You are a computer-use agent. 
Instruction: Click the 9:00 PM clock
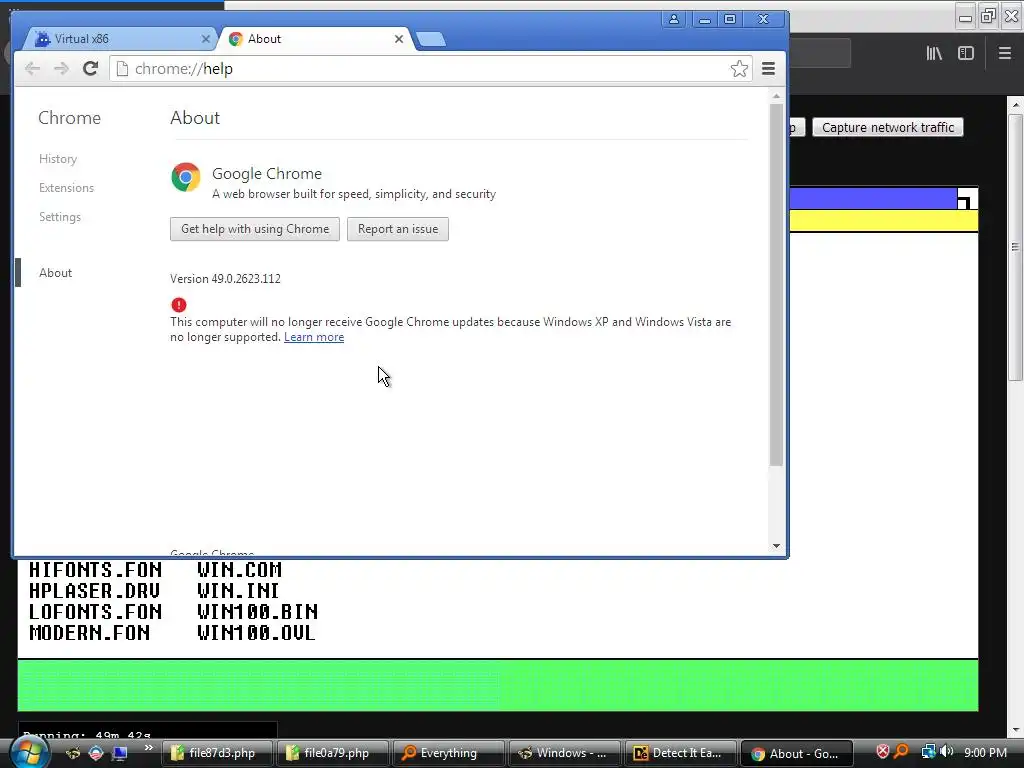tap(985, 752)
